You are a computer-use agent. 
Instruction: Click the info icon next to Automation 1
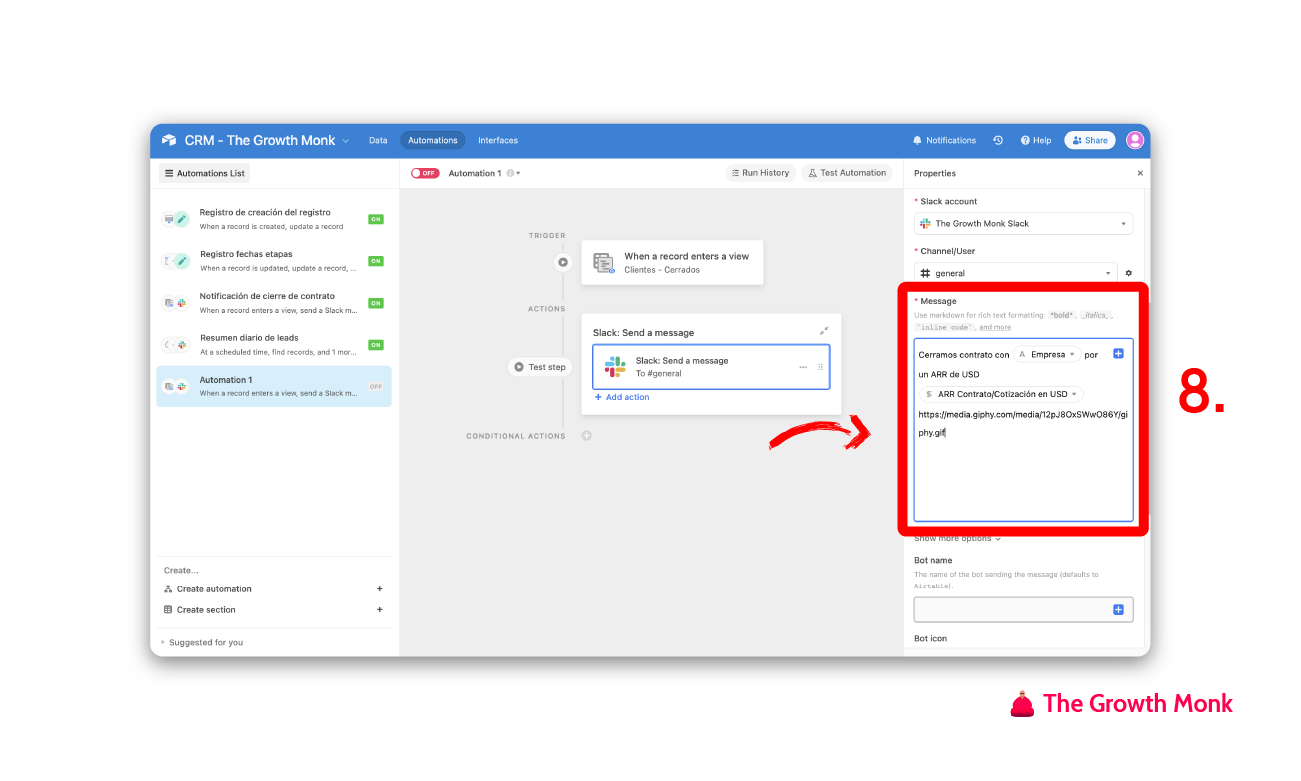click(x=510, y=173)
